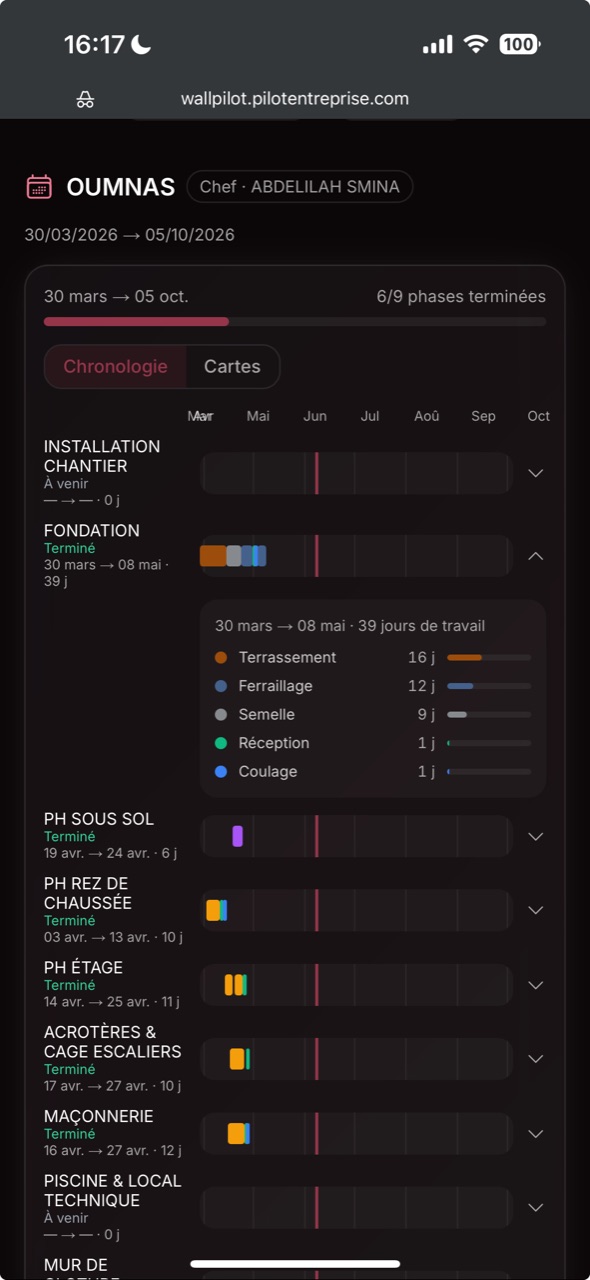Click the Ferraillage 12 j progress bar

point(489,686)
